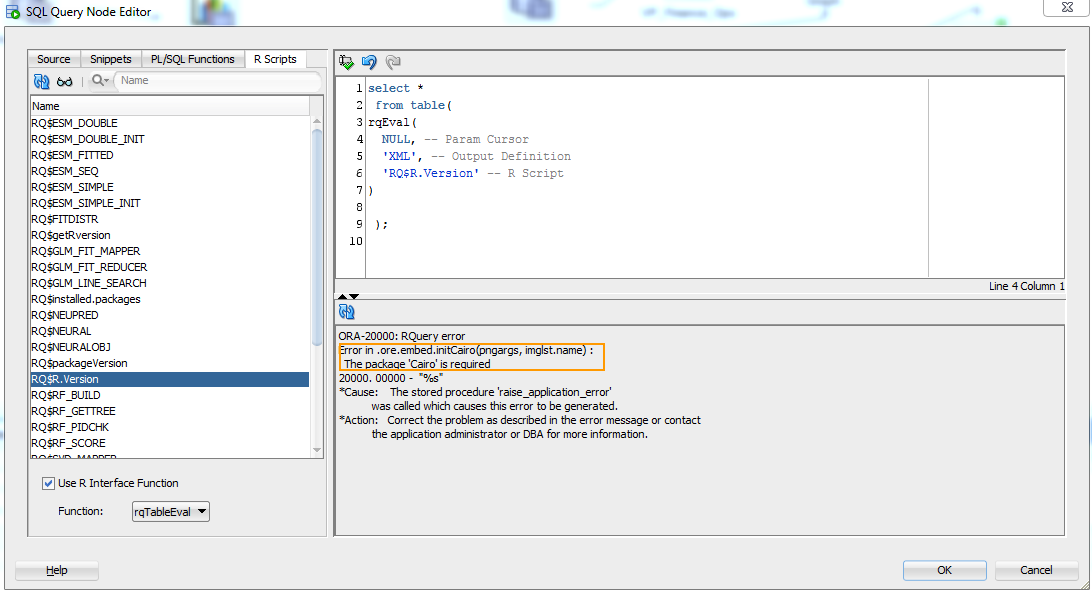Viewport: 1092px width, 590px height.
Task: Click the undo icon in editor toolbar
Action: pos(369,63)
